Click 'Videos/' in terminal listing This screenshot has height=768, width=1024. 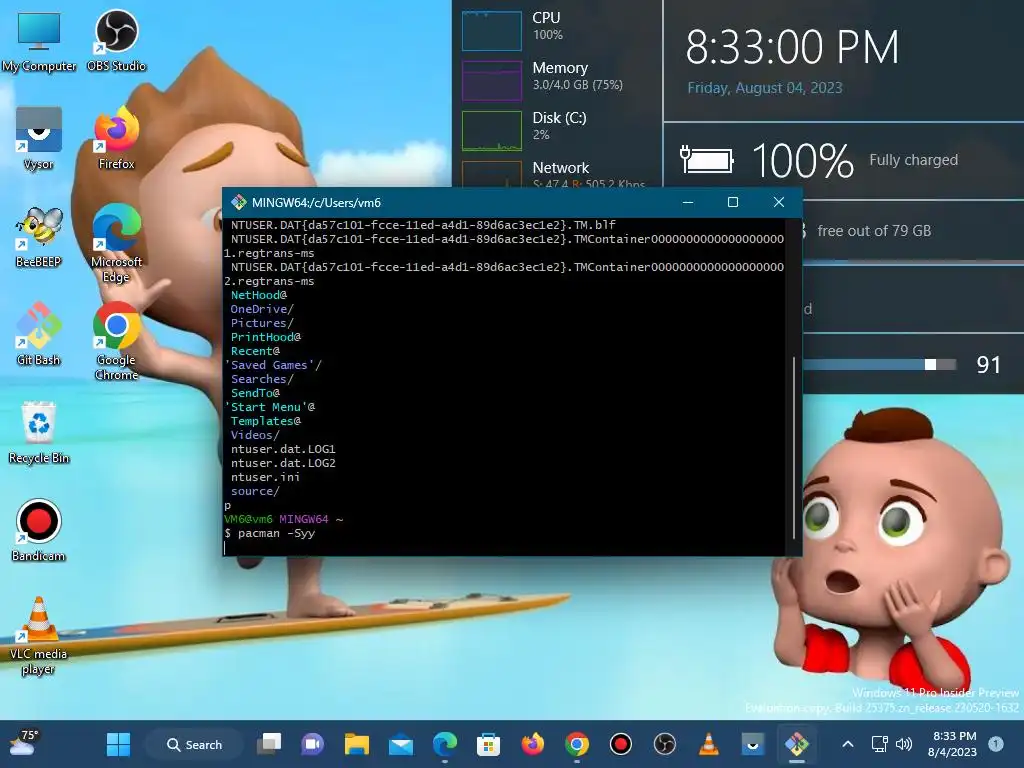[x=255, y=435]
